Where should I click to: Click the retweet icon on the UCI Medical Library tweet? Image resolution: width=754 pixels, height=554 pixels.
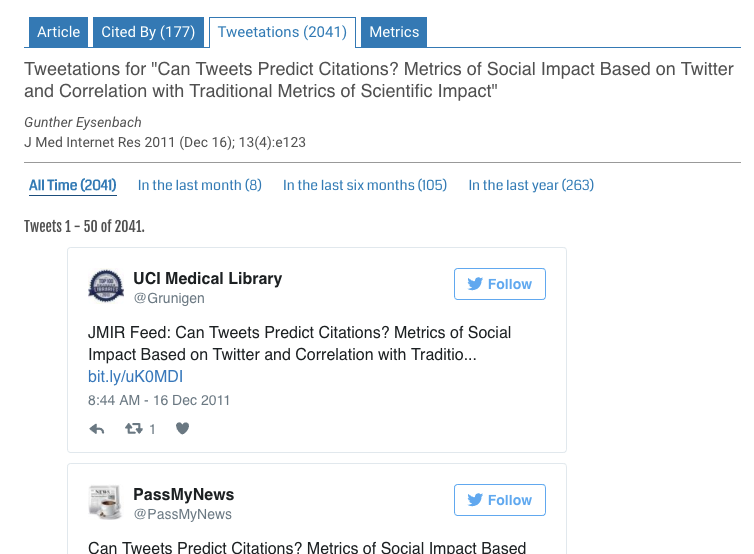133,429
